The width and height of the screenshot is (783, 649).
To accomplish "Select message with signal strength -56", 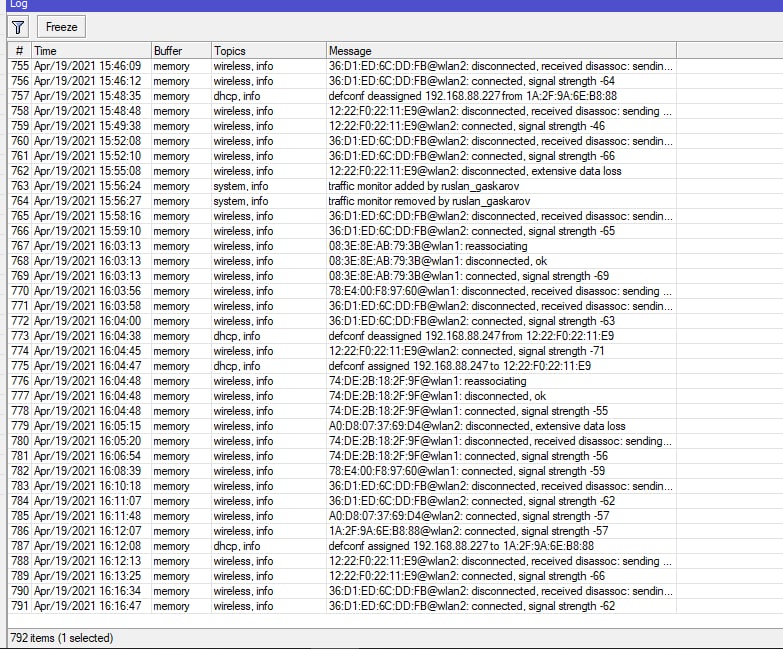I will pyautogui.click(x=468, y=456).
